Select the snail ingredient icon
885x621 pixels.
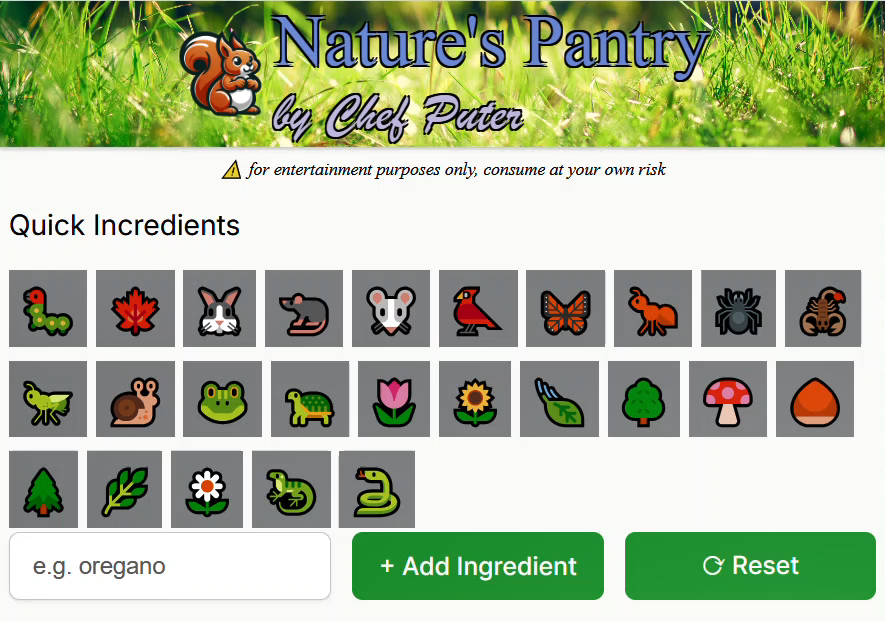pos(135,399)
